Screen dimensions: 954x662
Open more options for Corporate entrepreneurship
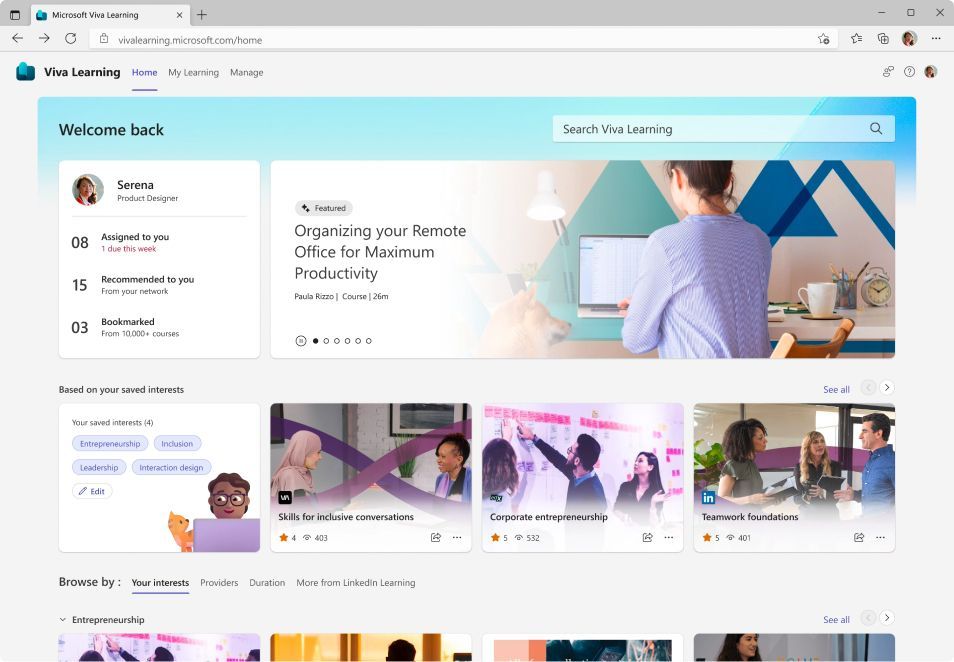669,537
